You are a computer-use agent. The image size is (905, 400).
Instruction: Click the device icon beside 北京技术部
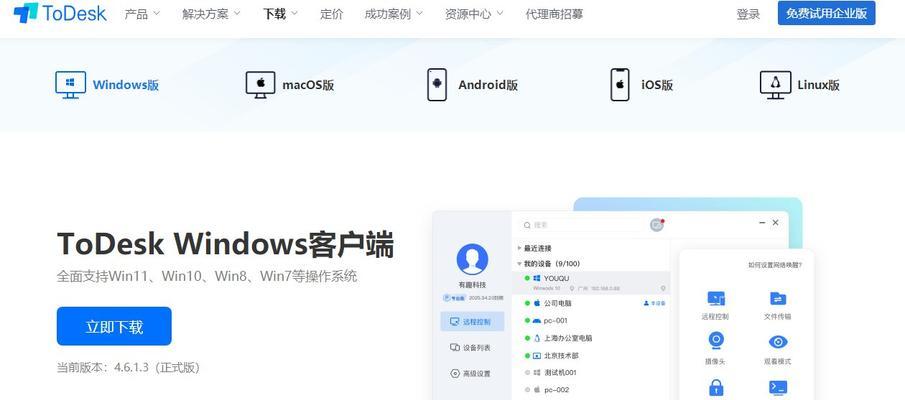[536, 356]
